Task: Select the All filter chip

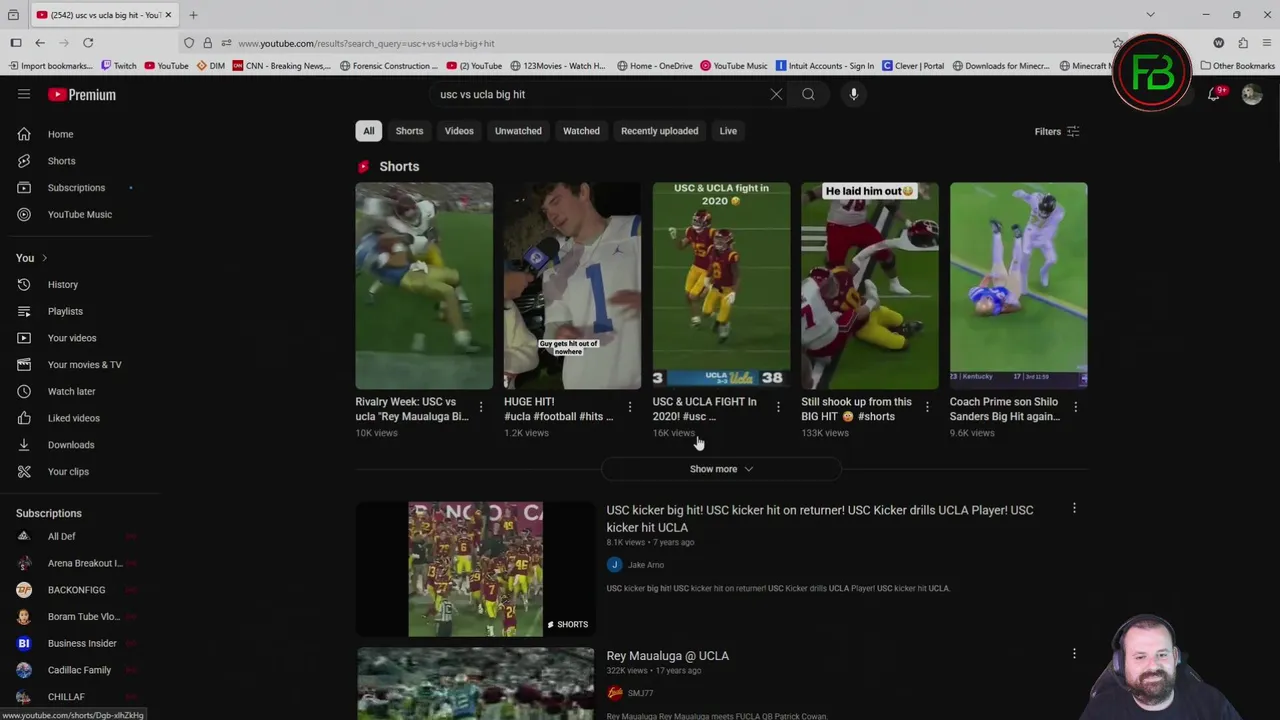Action: 368,131
